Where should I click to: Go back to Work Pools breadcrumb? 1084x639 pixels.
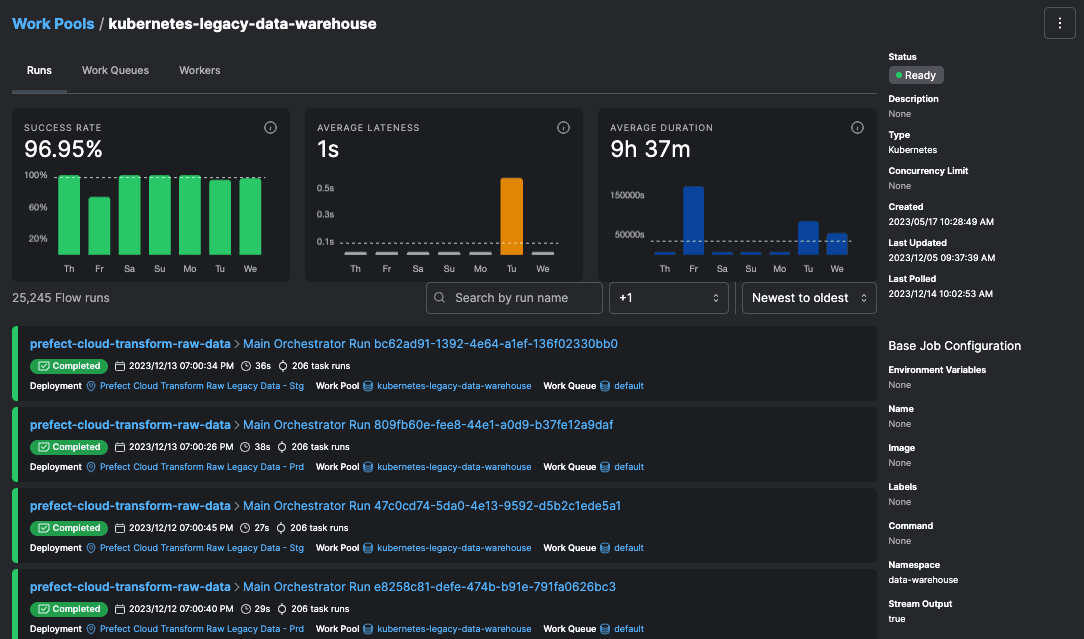click(53, 23)
